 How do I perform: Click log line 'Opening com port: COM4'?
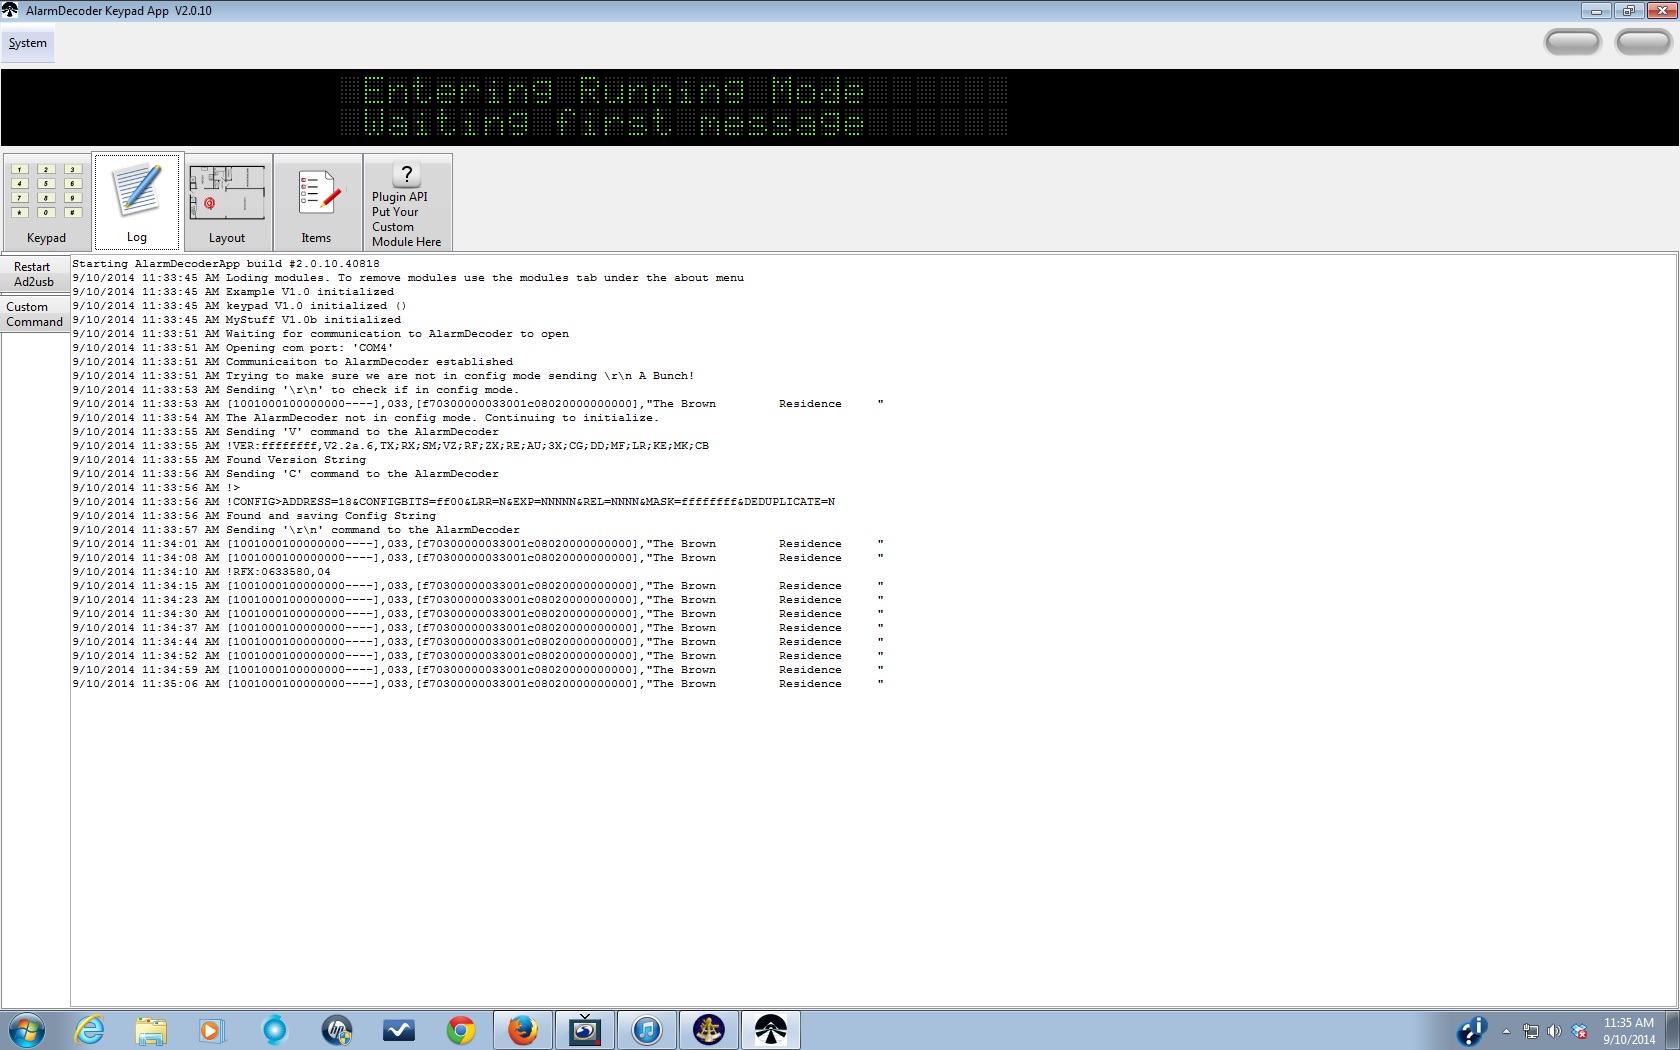233,348
